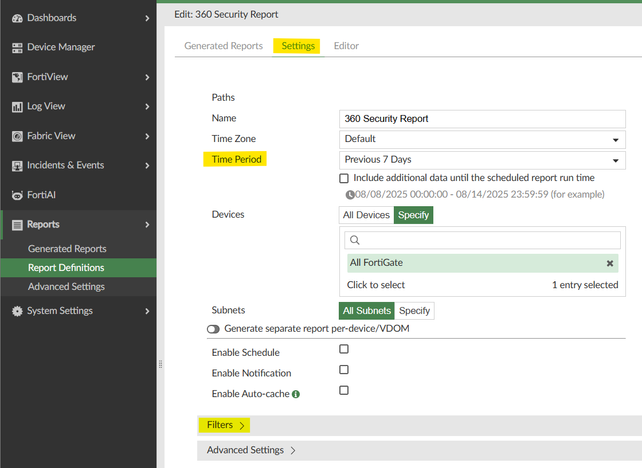Select the All Devices button

point(366,215)
